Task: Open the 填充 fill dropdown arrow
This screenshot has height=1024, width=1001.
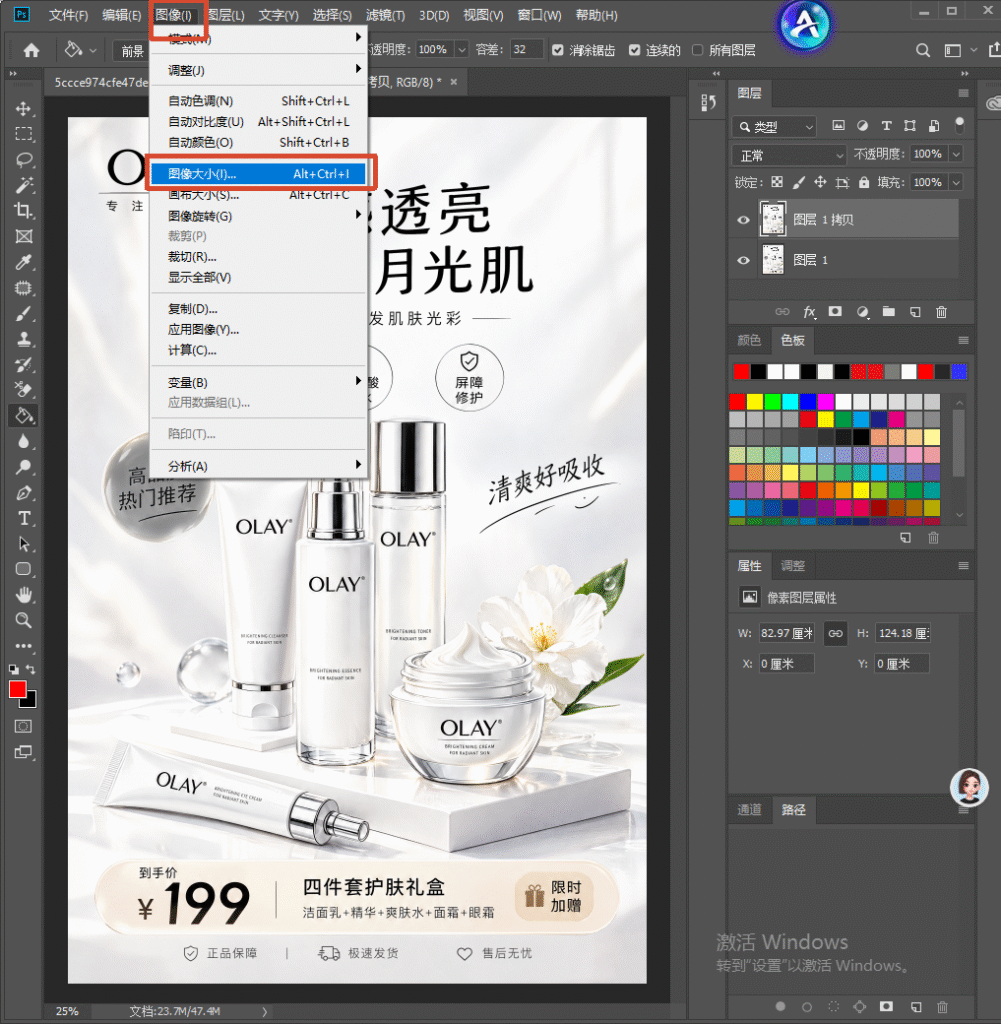Action: click(956, 182)
